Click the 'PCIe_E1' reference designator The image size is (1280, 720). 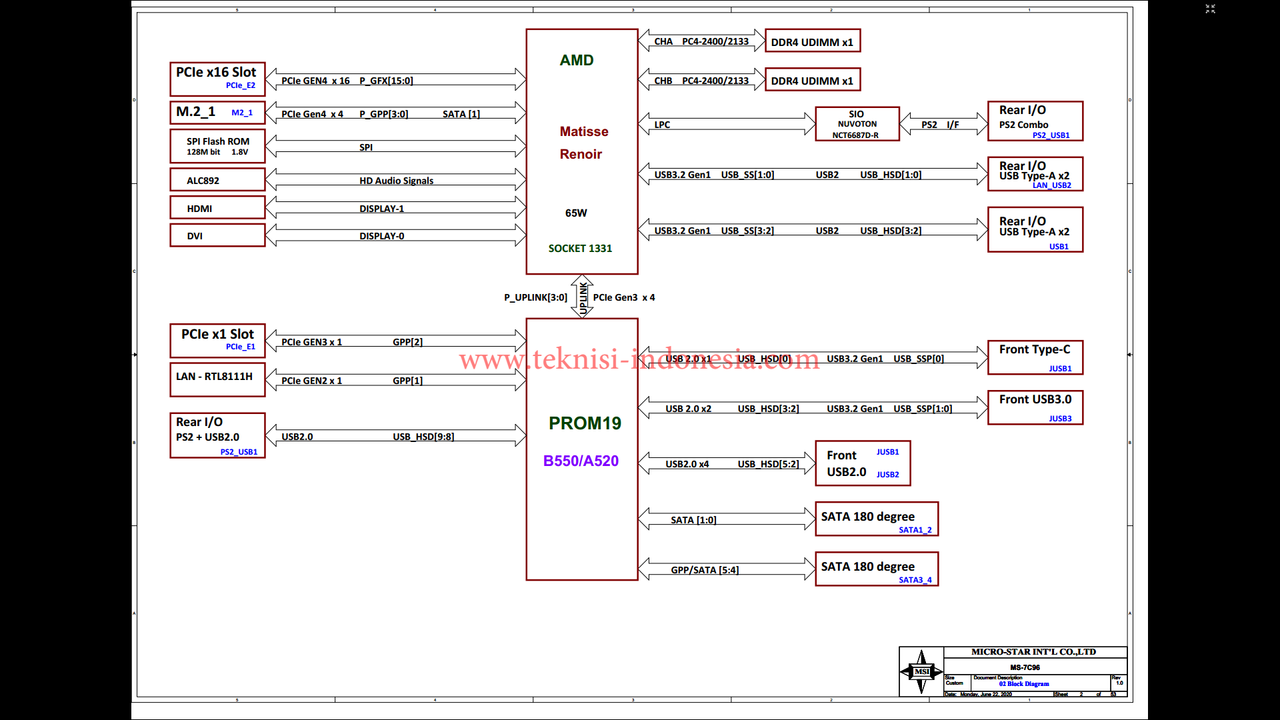(240, 347)
